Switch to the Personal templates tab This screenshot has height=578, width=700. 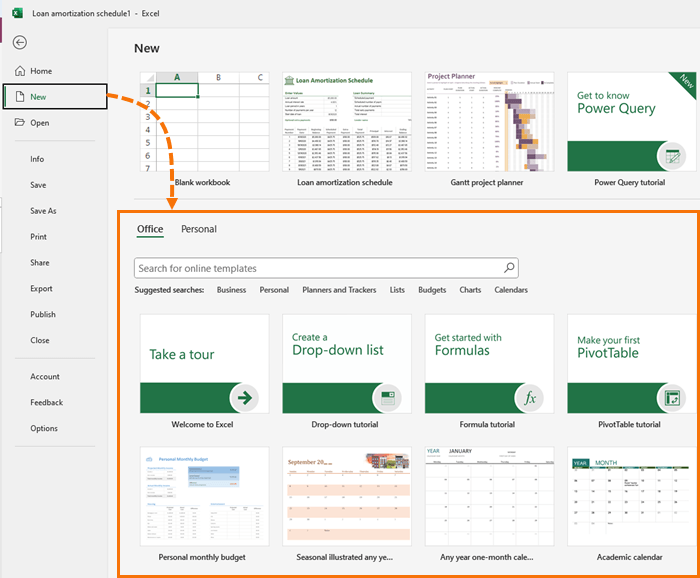coord(199,229)
